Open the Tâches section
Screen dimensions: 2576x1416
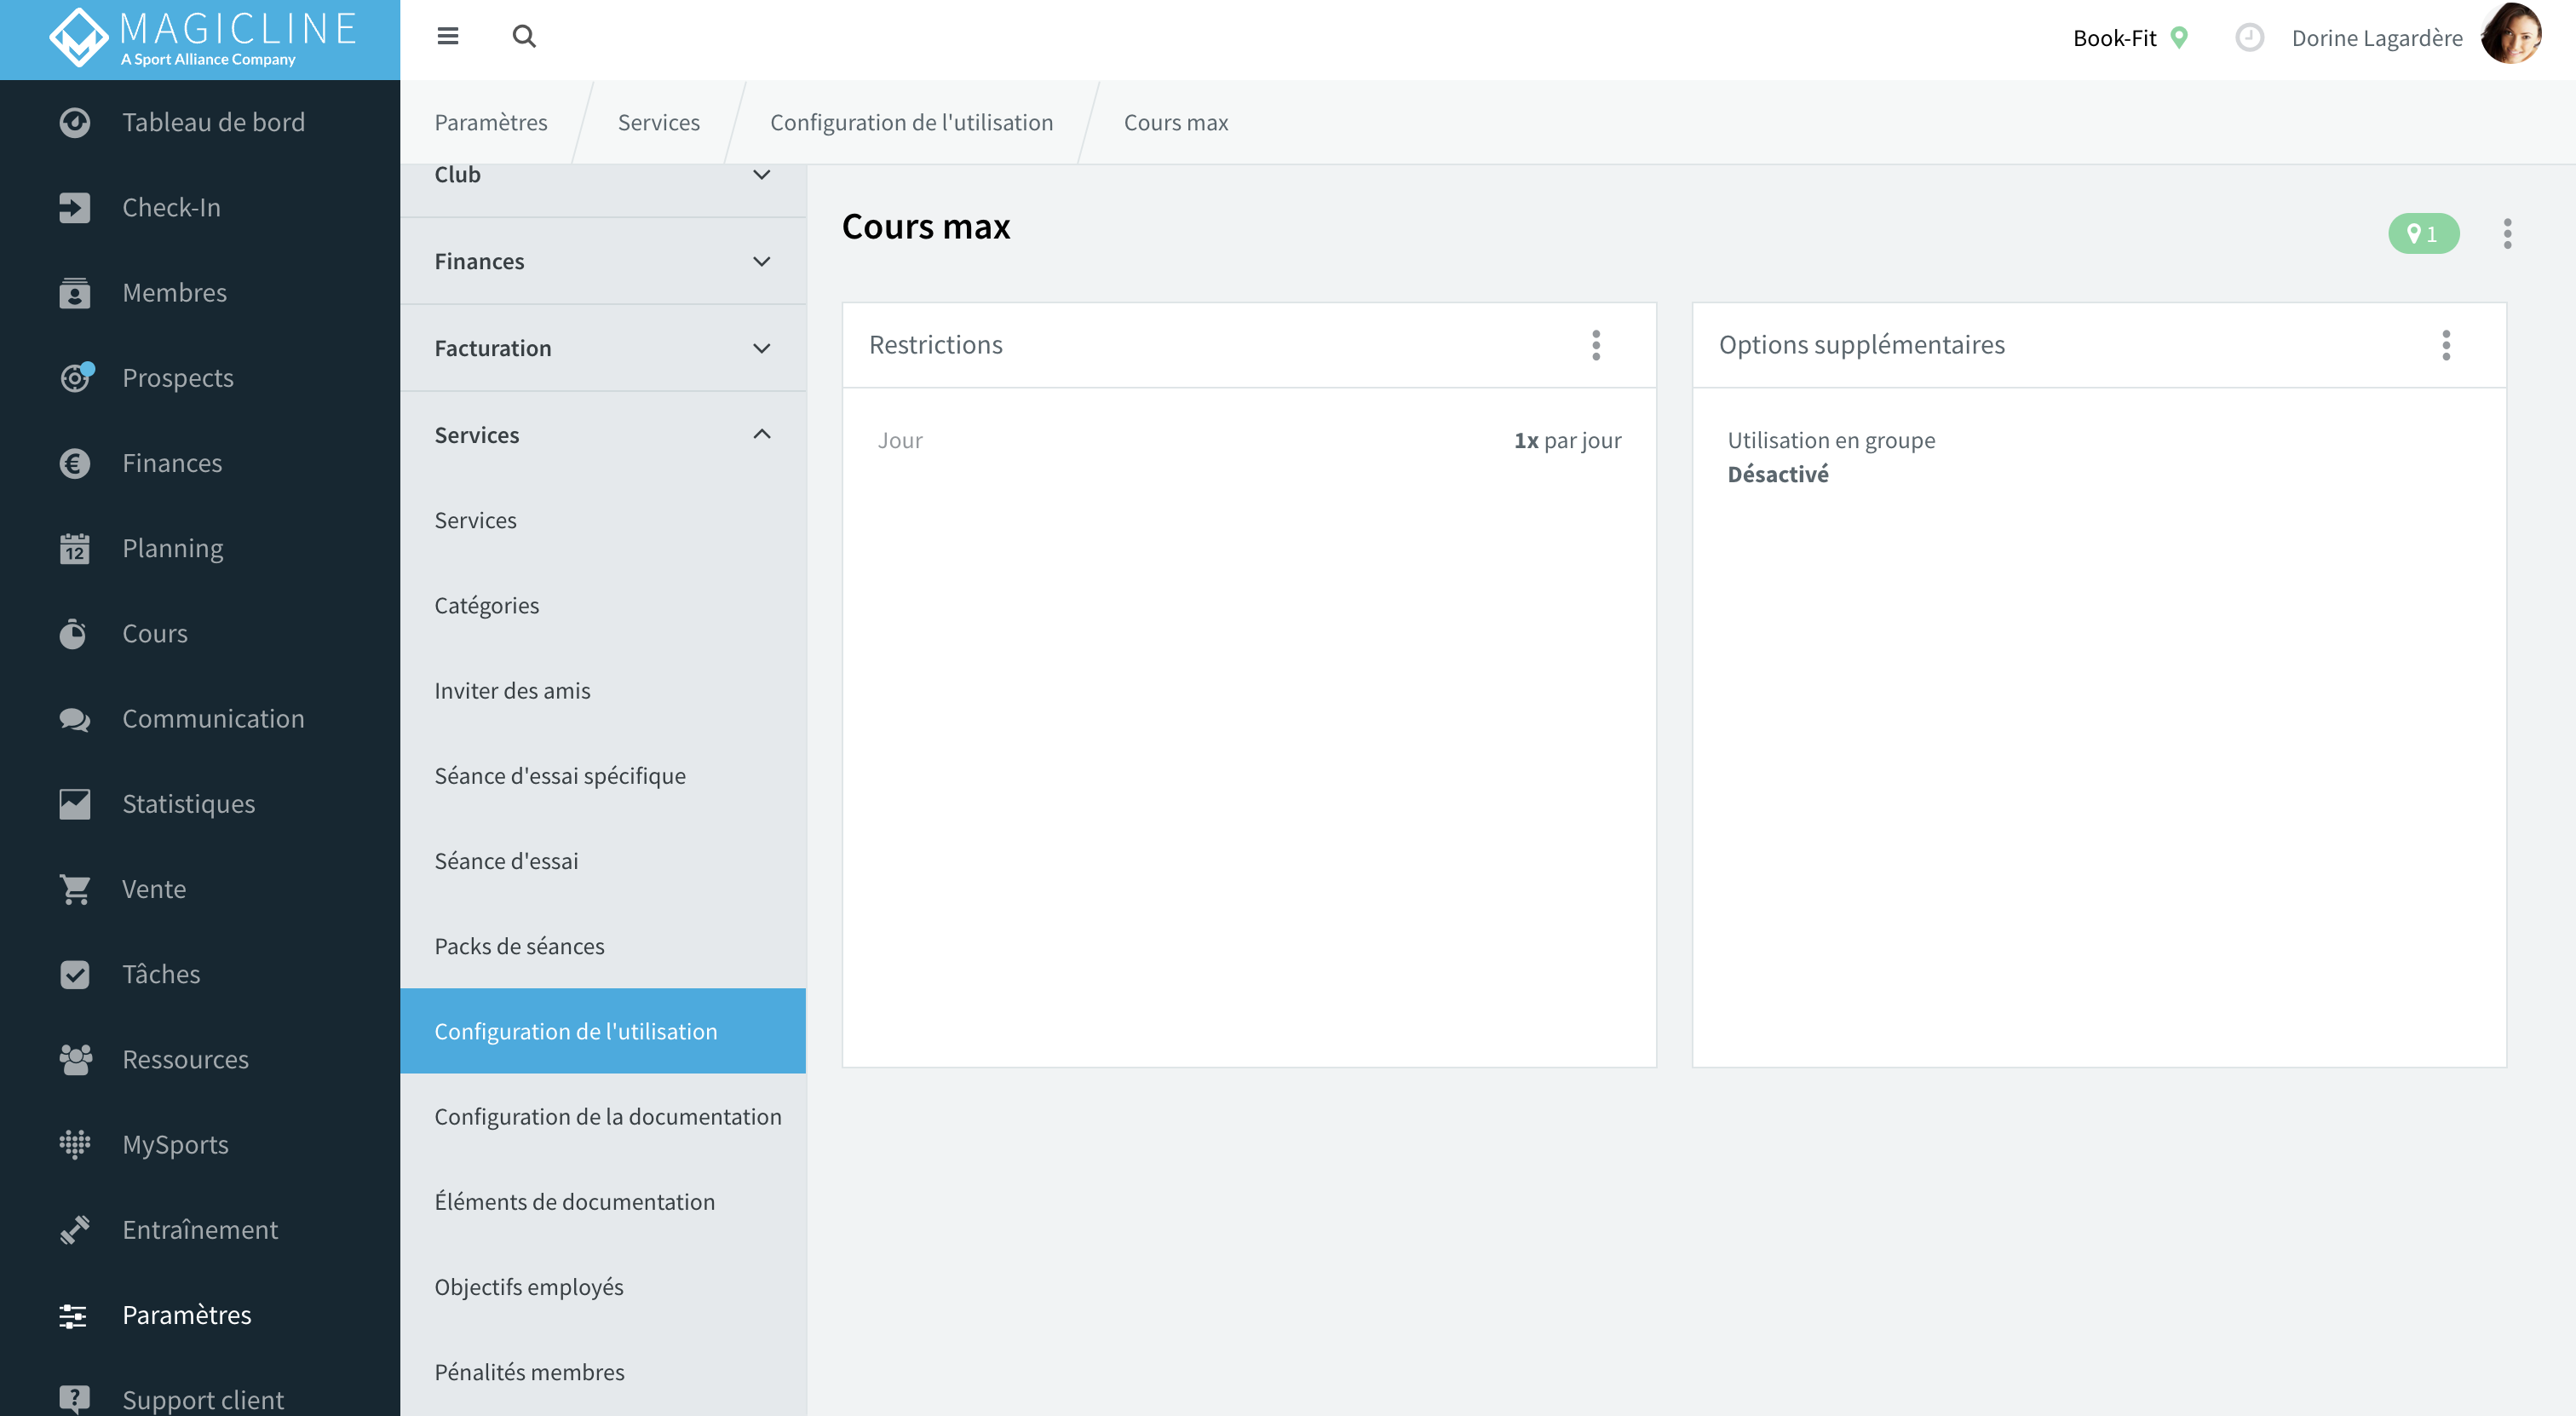coord(200,974)
